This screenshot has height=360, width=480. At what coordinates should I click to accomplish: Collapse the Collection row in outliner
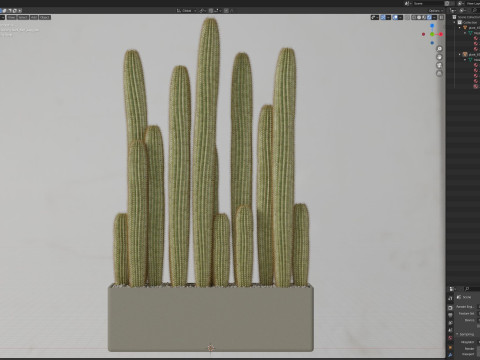(454, 22)
